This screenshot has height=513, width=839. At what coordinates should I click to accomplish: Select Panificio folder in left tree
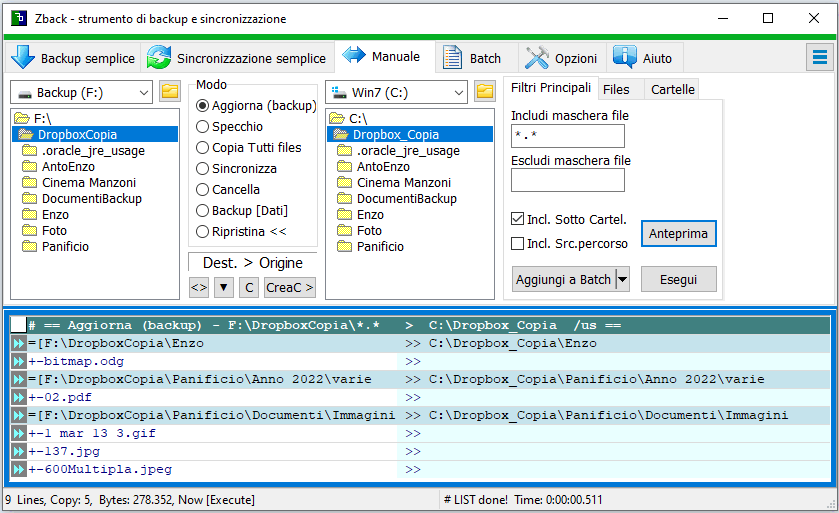[65, 247]
